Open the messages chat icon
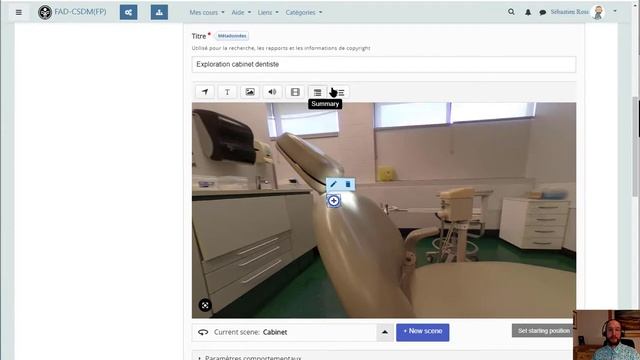Viewport: 640px width, 360px height. coord(542,13)
